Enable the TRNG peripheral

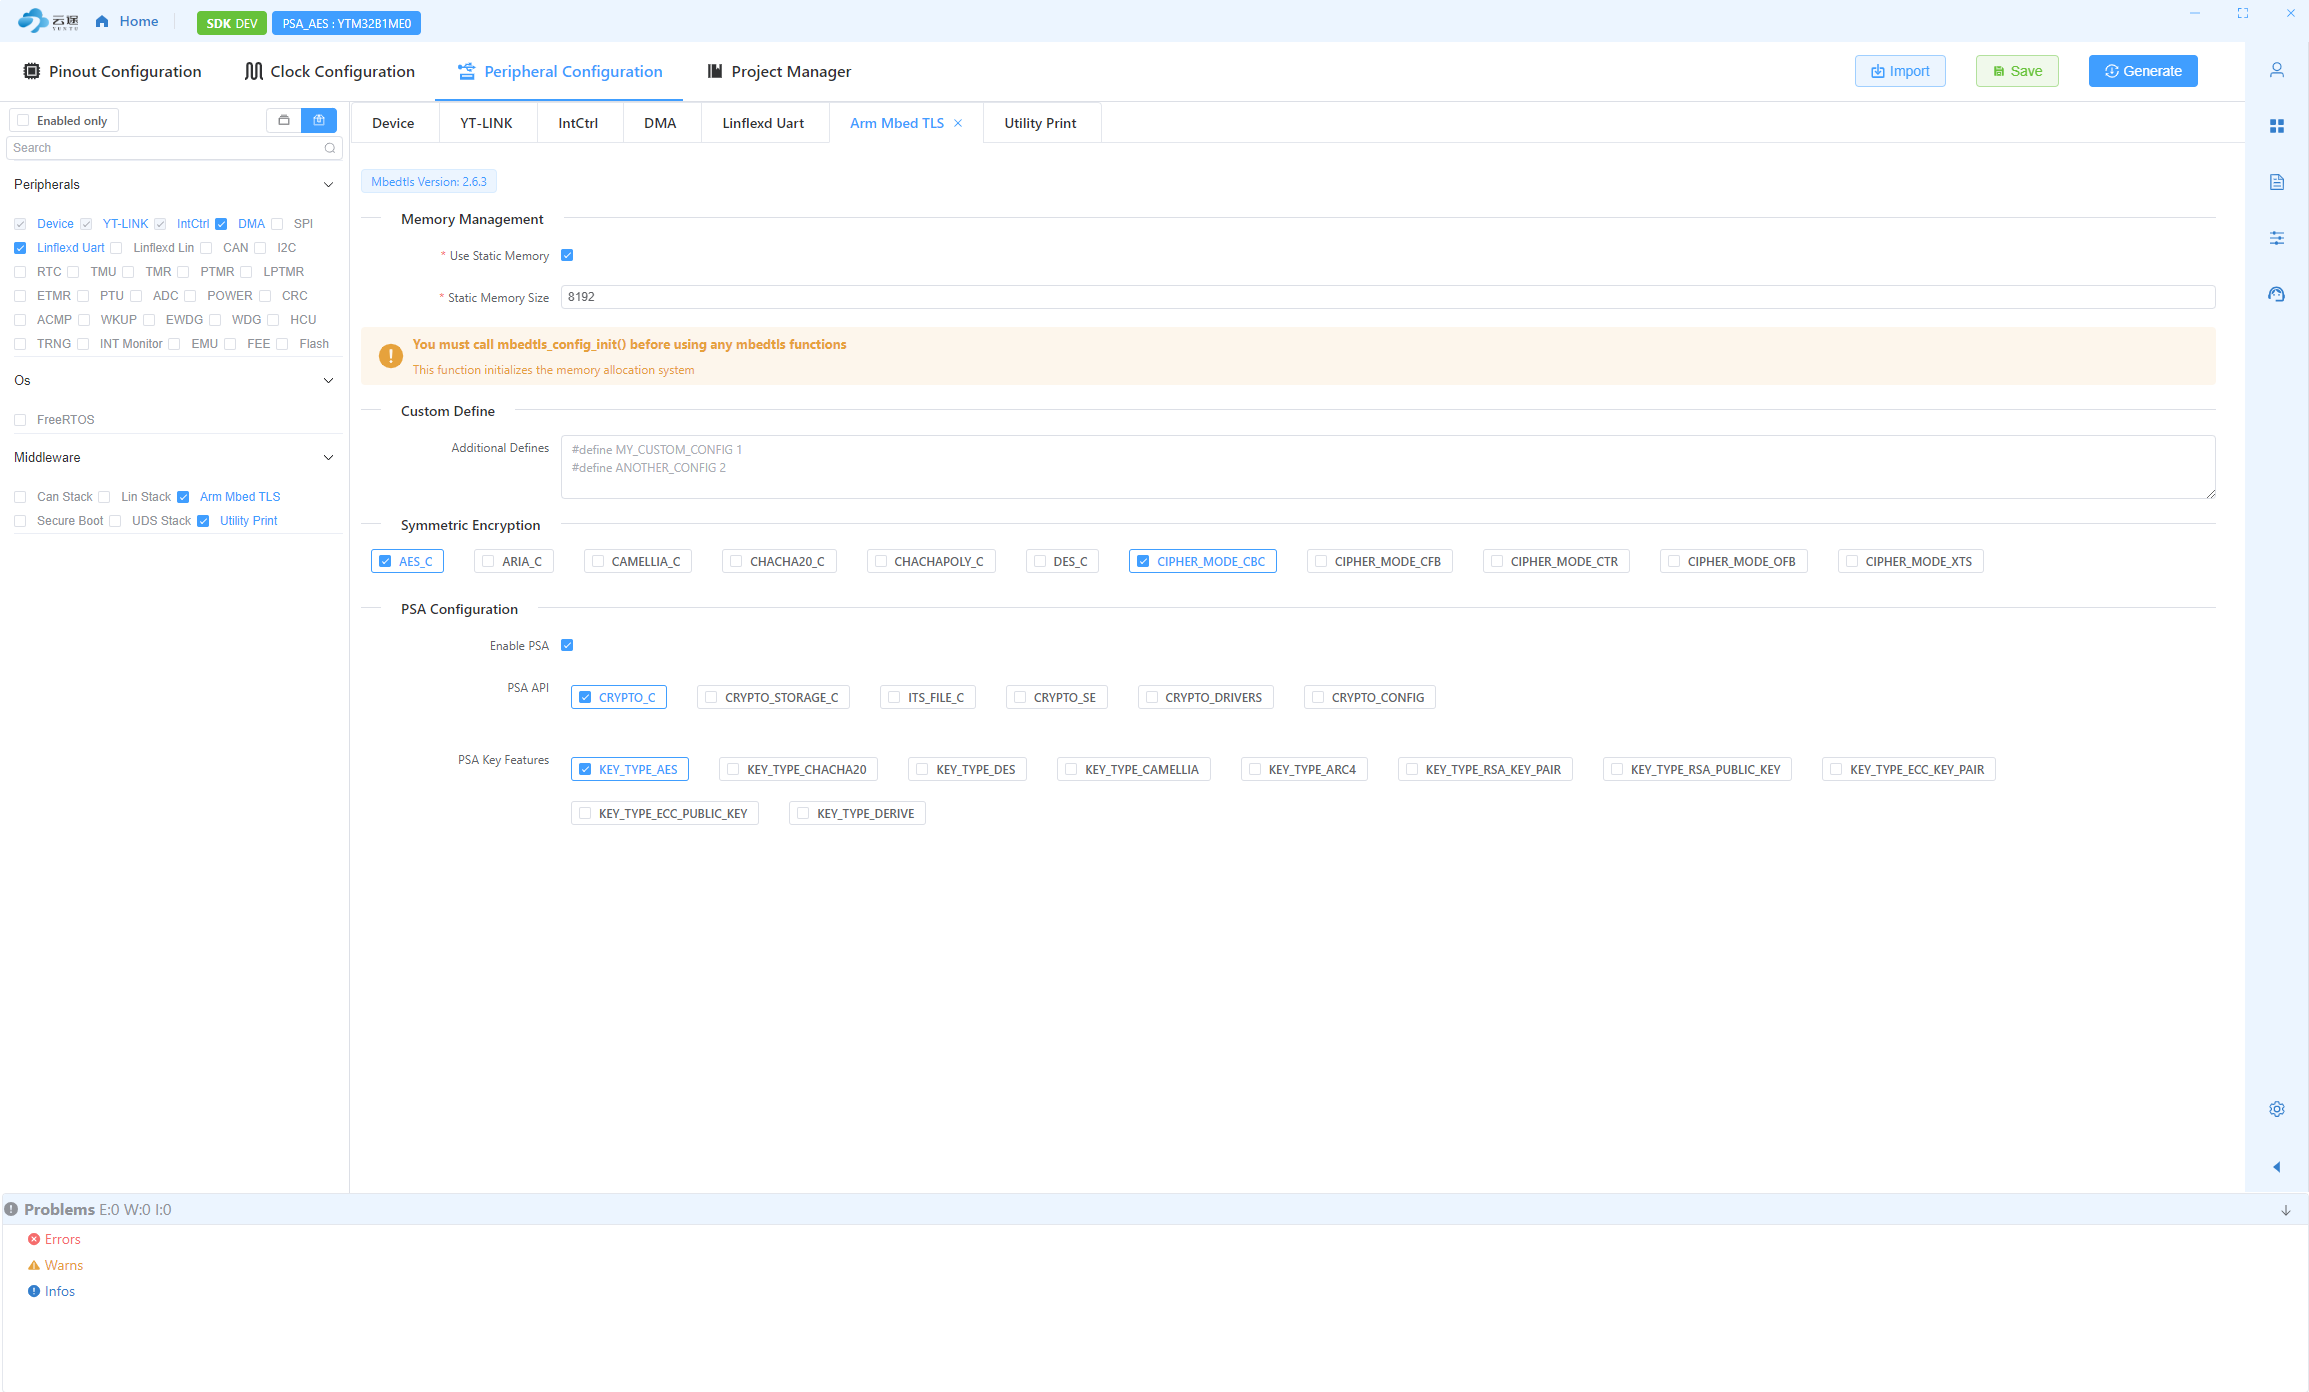[x=20, y=344]
